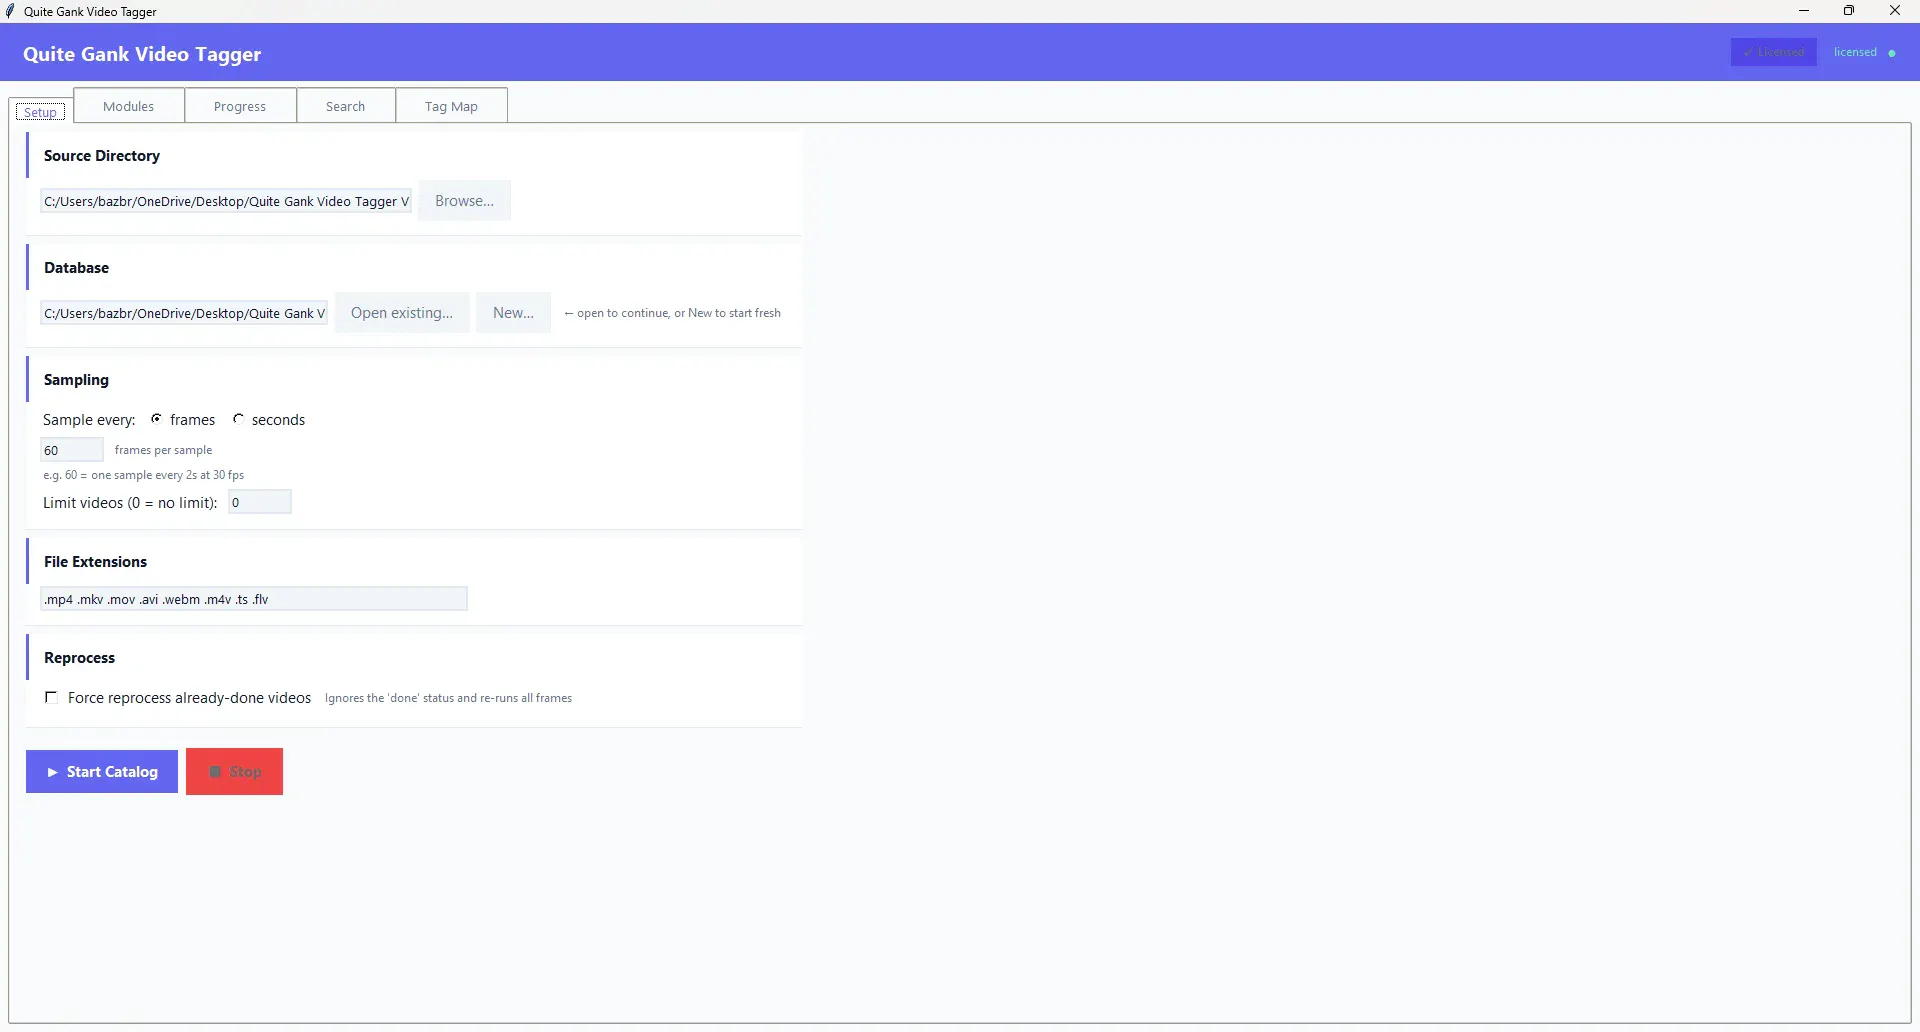View the Tag Map tab

tap(451, 106)
